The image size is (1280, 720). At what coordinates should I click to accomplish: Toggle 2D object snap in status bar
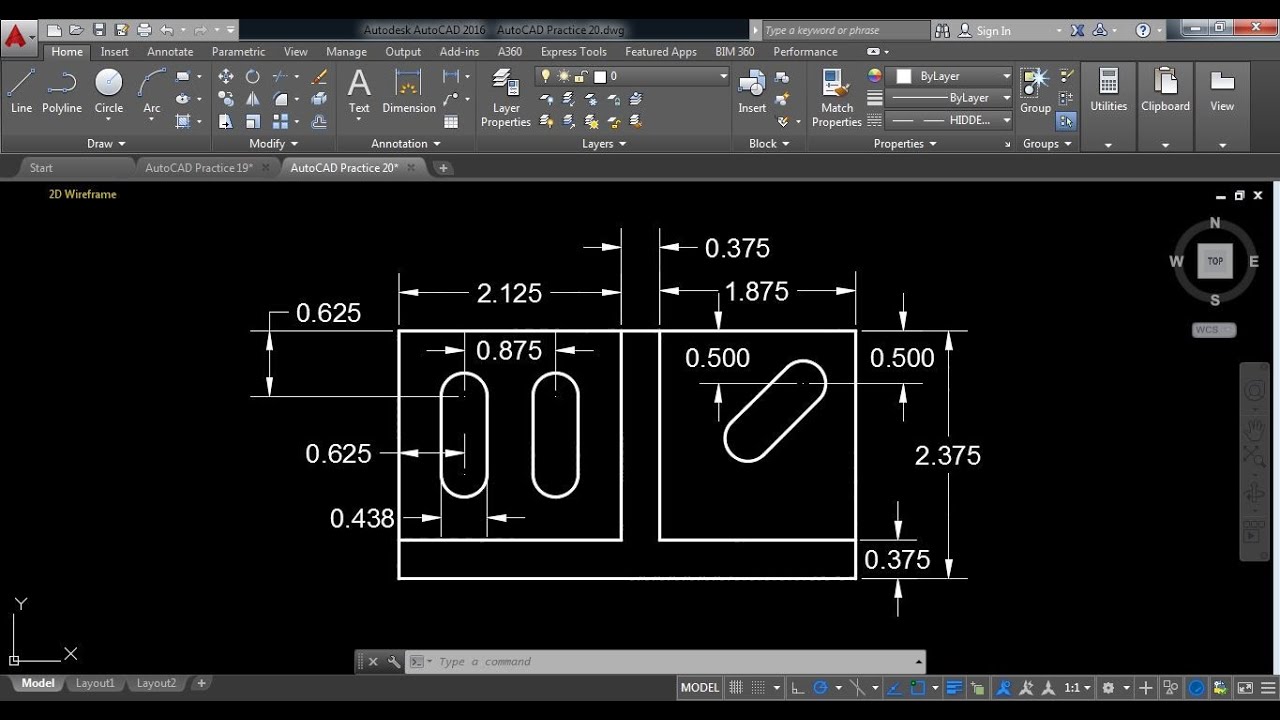pos(917,688)
